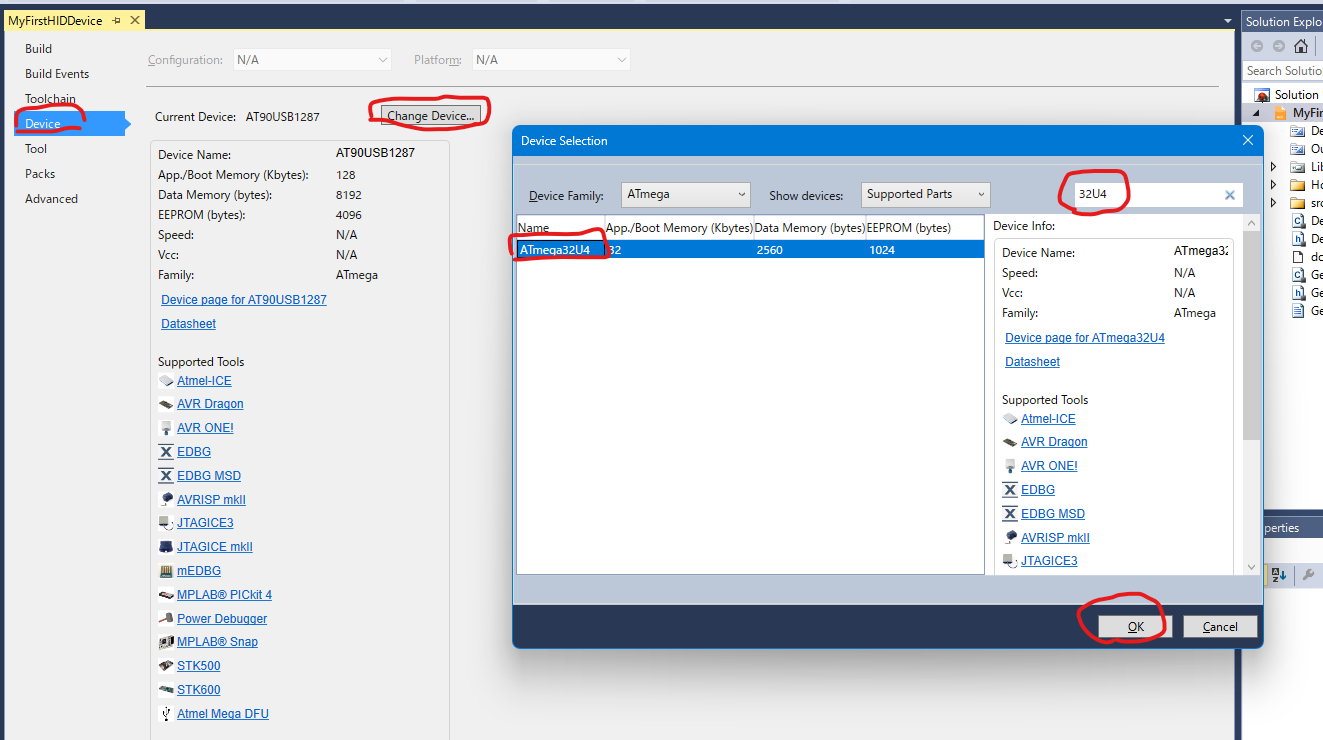Sort by EEPROM (bytes) column header
The width and height of the screenshot is (1323, 740).
coord(924,228)
